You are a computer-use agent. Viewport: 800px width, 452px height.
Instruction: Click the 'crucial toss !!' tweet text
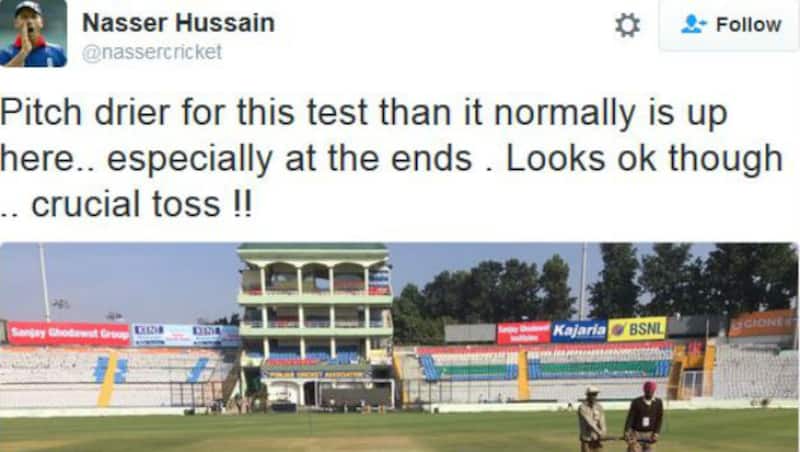[x=142, y=204]
